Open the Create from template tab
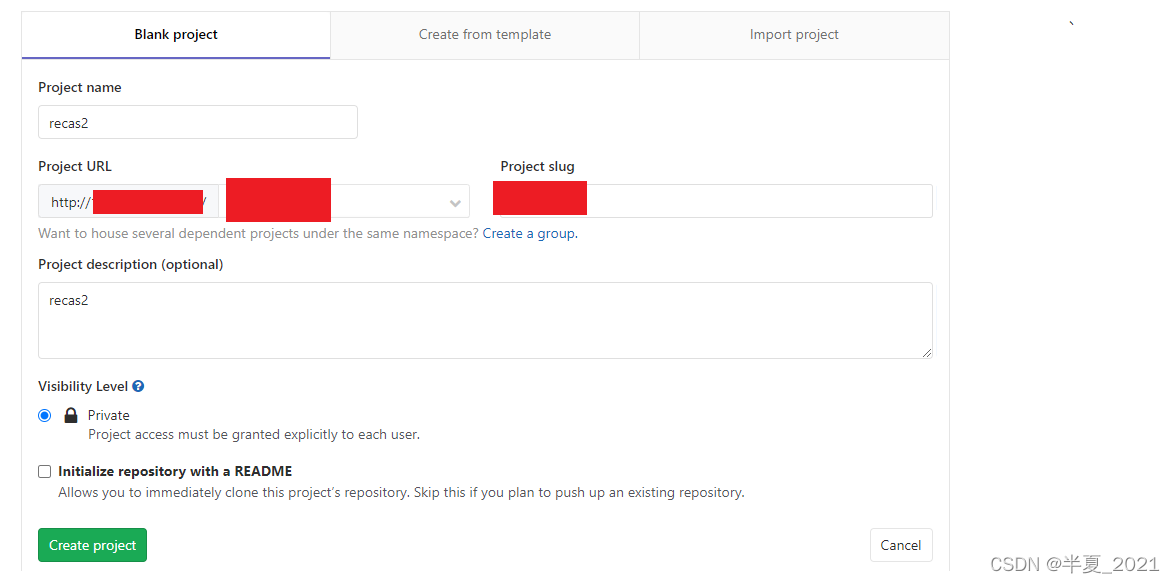 (x=485, y=34)
